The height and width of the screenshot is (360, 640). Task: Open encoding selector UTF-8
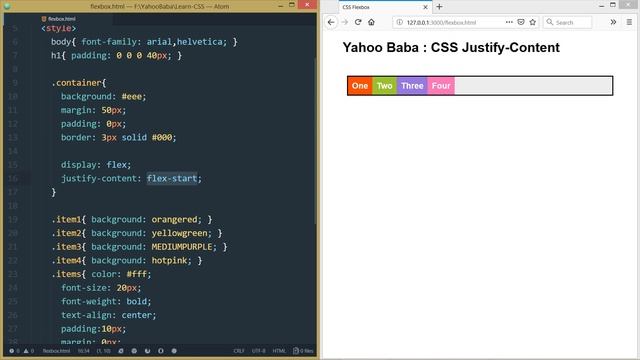(258, 351)
